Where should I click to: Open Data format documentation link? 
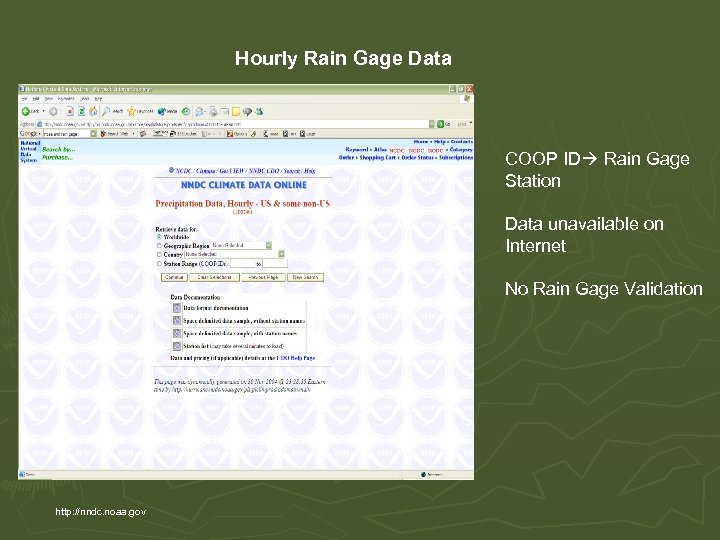coord(216,308)
